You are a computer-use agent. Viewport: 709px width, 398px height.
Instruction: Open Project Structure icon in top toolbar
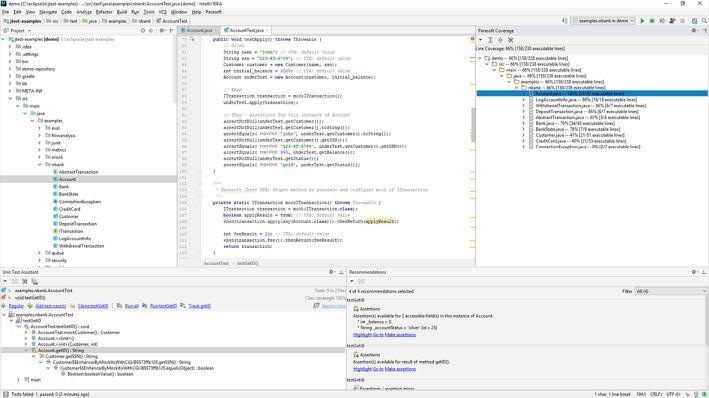point(694,21)
